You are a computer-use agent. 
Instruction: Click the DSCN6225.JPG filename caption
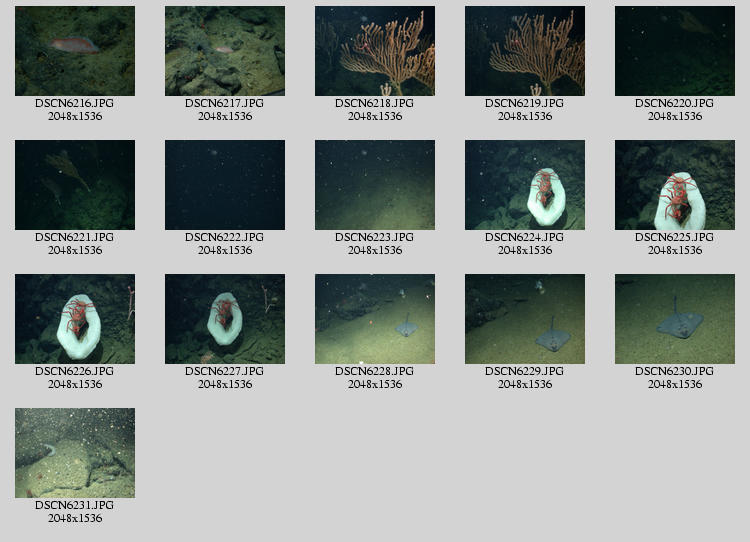675,238
